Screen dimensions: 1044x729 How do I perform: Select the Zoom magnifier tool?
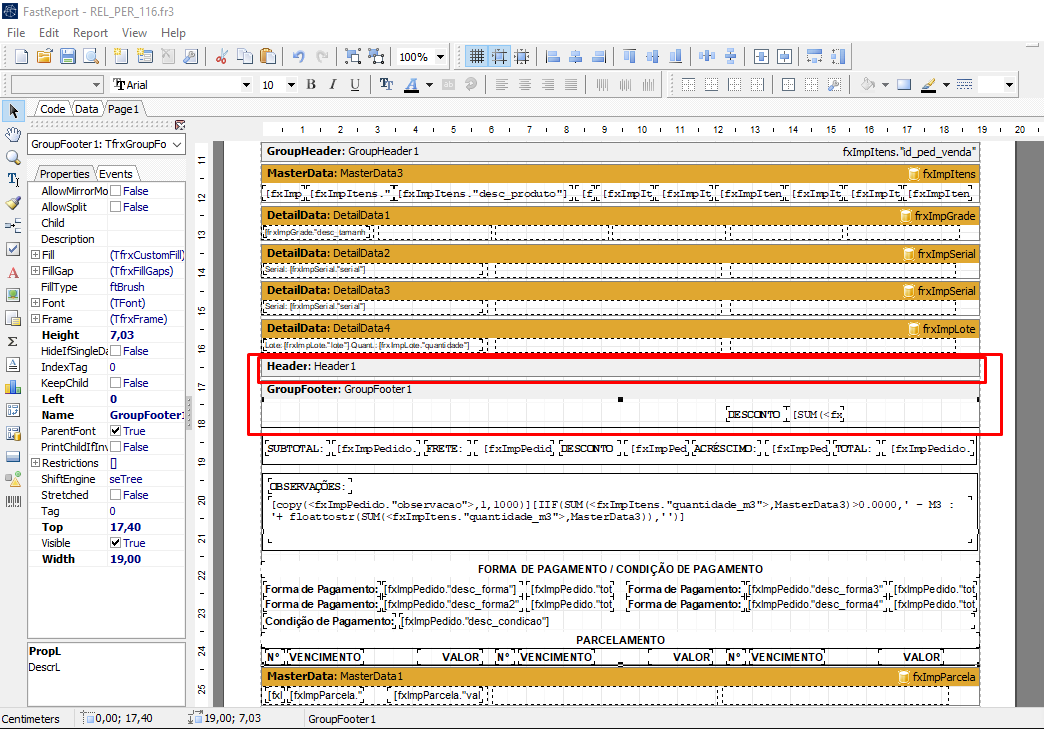13,157
